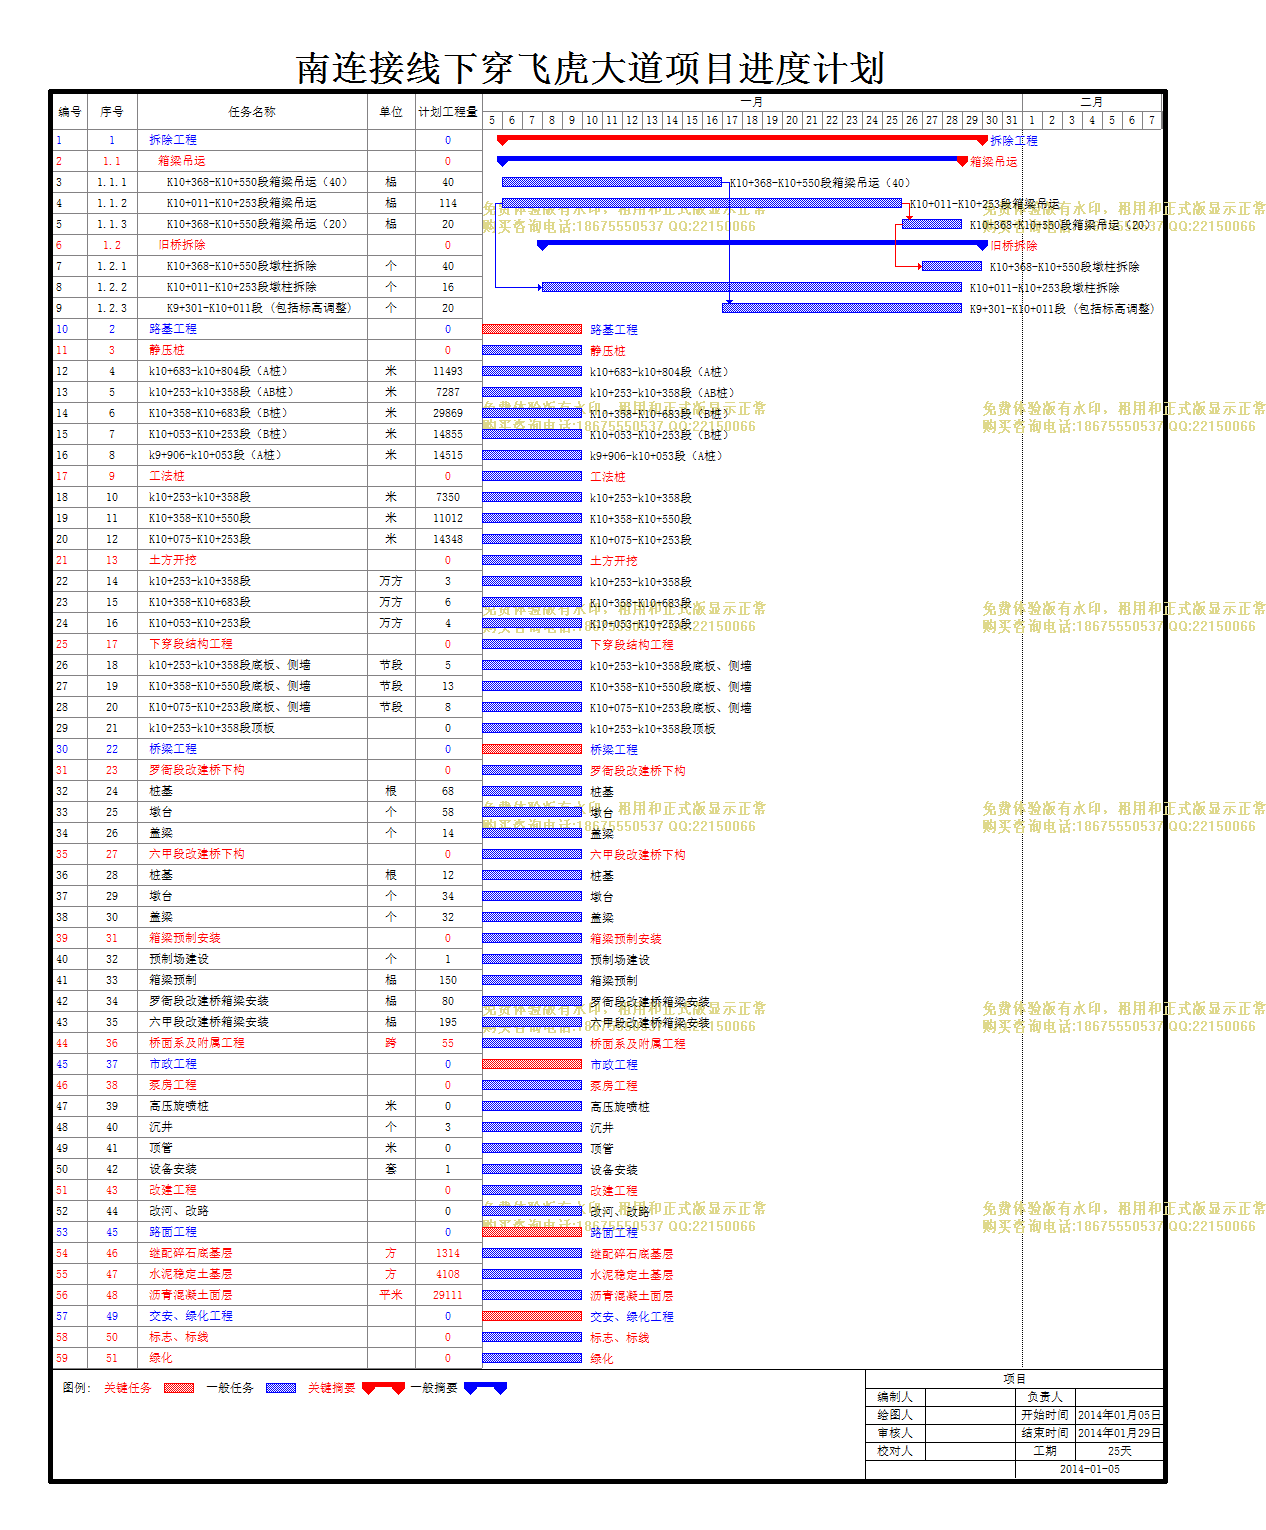Screen dimensions: 1266x1530
Task: Select task name 静压桩 in the table
Action: point(167,350)
